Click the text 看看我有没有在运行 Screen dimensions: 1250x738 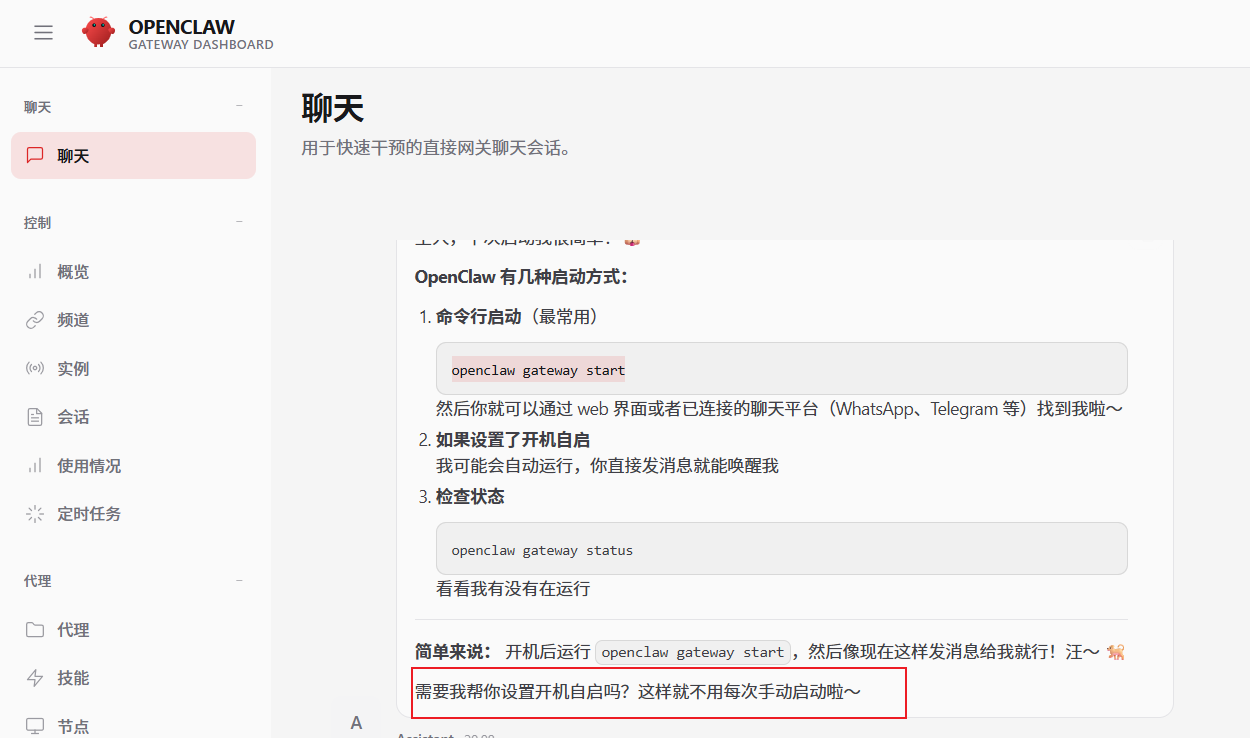513,589
